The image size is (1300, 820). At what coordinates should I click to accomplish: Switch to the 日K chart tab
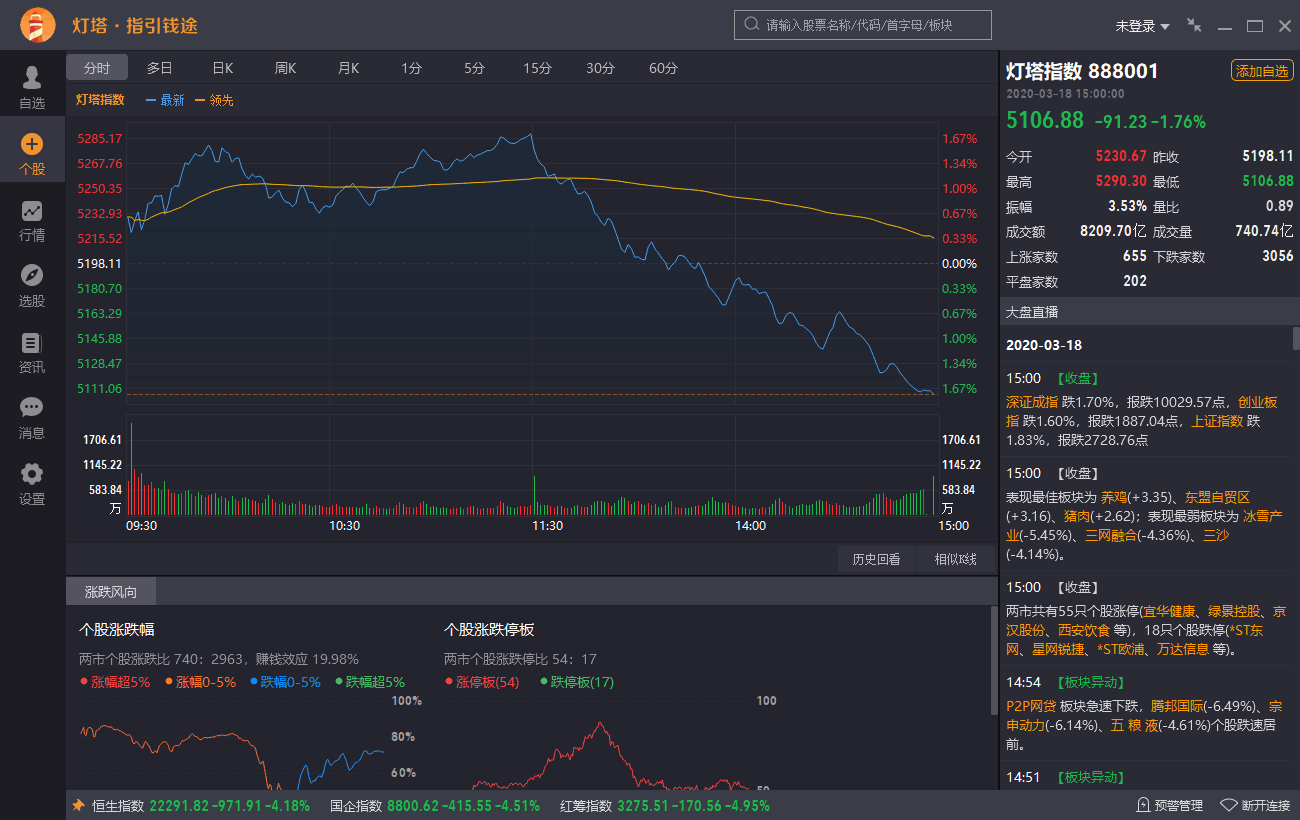point(222,68)
